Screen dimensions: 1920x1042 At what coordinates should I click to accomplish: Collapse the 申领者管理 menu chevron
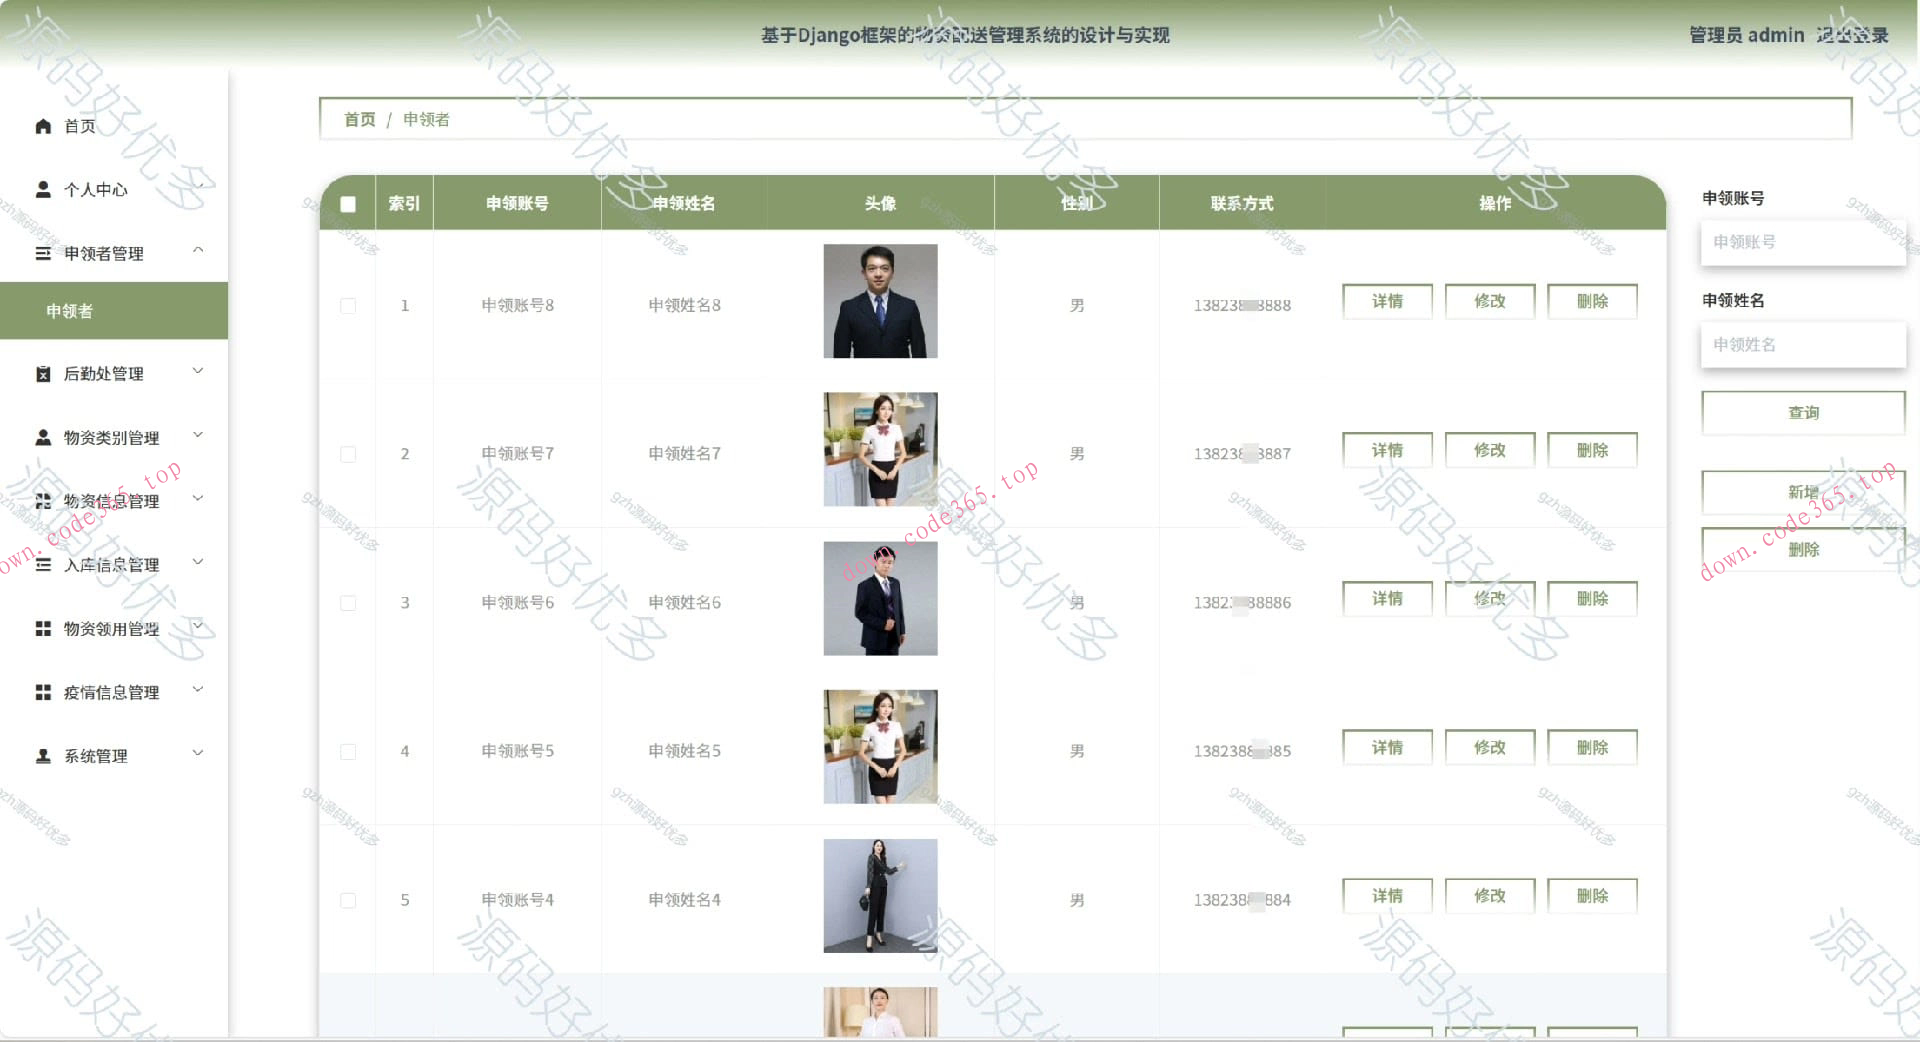pos(198,250)
